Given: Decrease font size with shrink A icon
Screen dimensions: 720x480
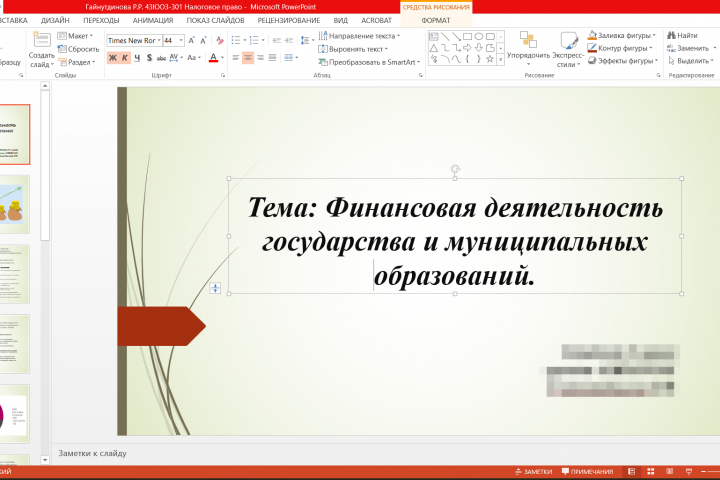Looking at the screenshot, I should point(203,40).
